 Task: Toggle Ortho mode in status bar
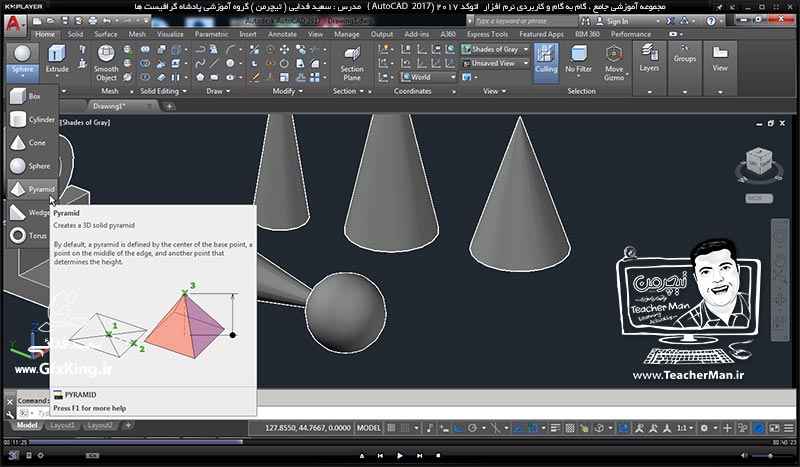(x=458, y=428)
